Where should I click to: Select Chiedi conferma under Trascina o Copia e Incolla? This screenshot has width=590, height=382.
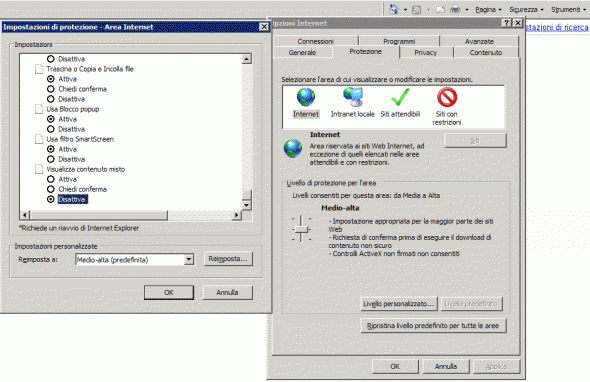tap(51, 89)
